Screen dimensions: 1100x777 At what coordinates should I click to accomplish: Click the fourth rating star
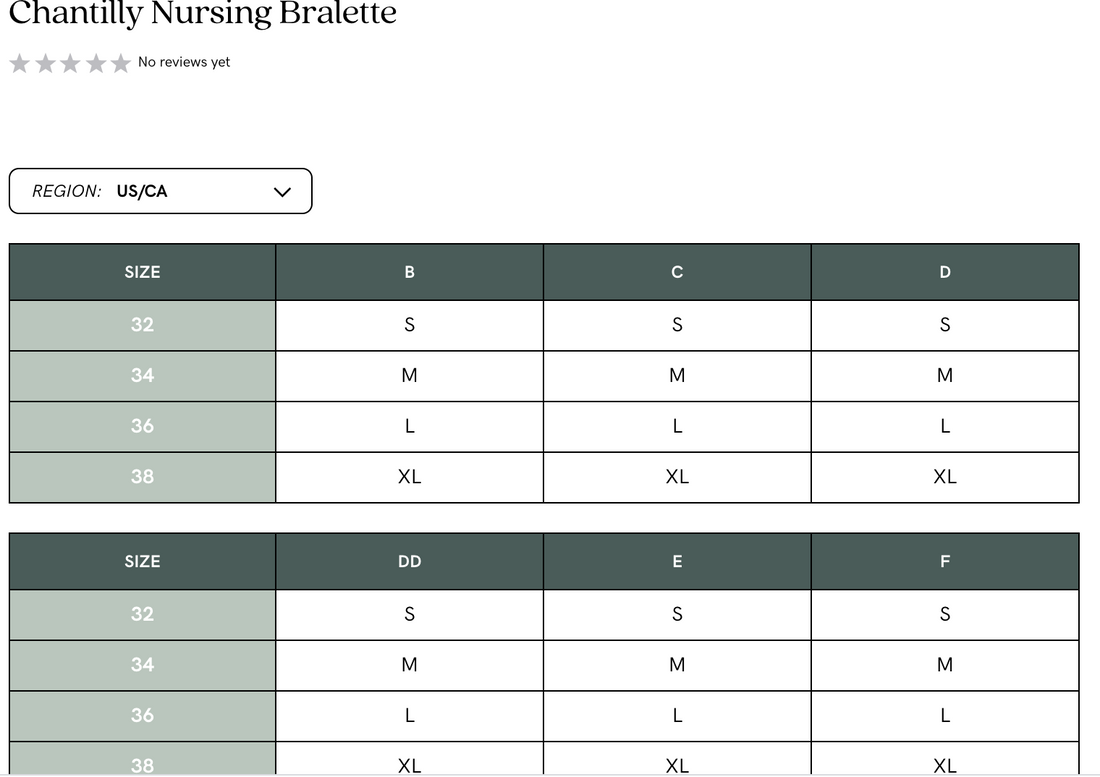(x=96, y=64)
